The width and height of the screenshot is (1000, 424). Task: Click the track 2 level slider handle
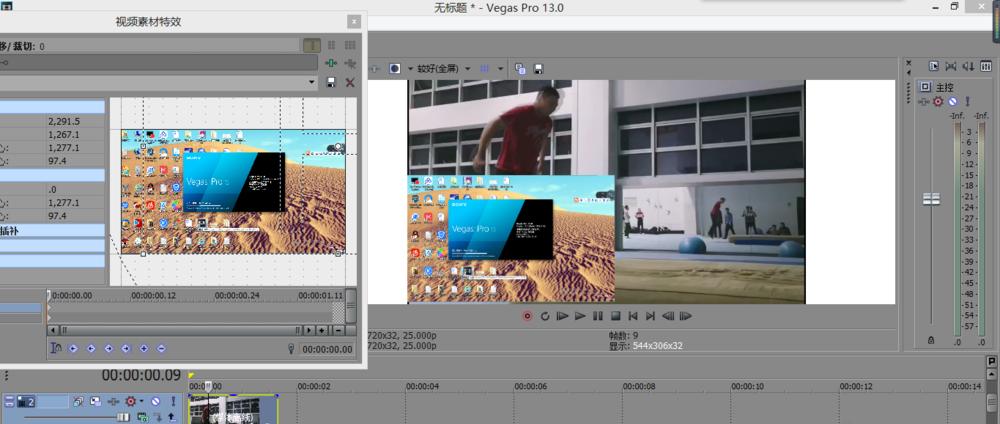(122, 417)
